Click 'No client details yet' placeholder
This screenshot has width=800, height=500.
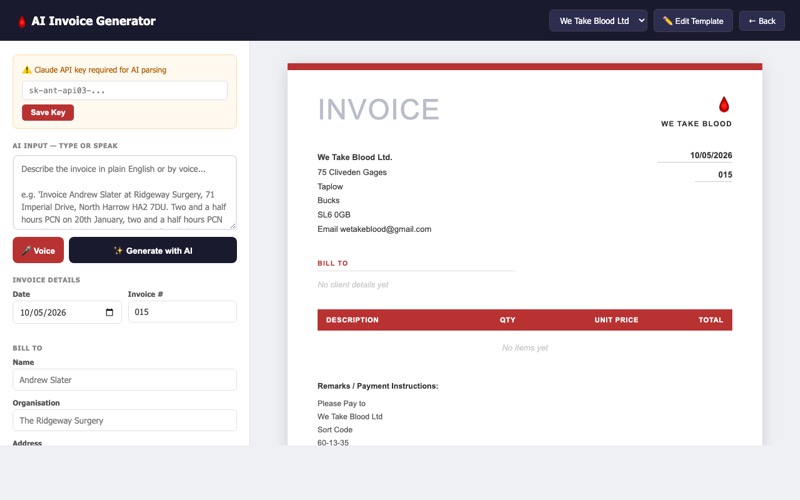353,285
